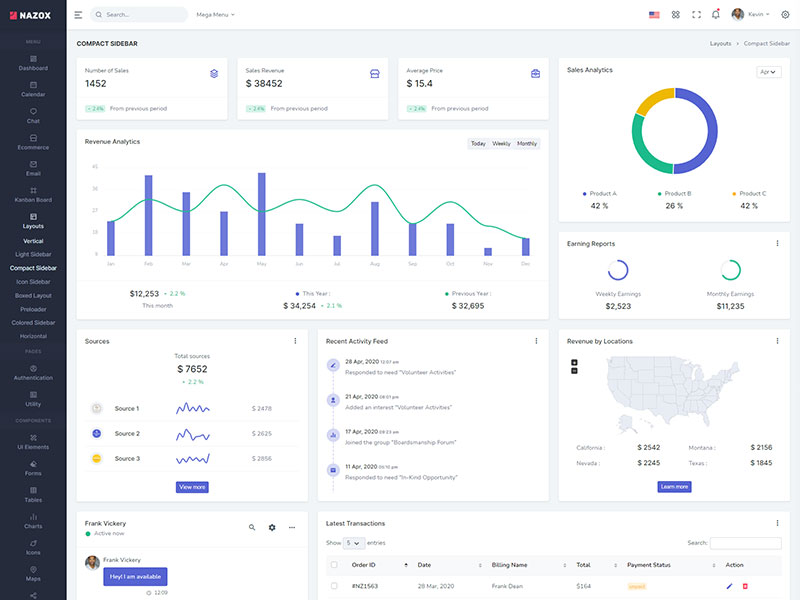Open the apps grid icon in header
800x600 pixels.
[x=676, y=15]
